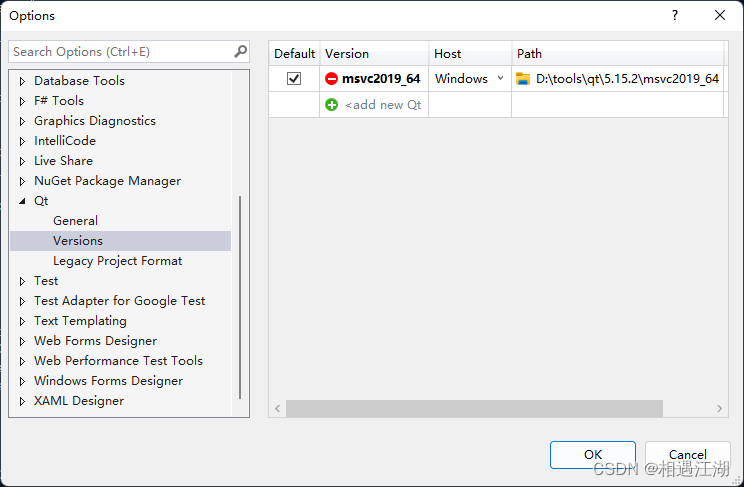
Task: Click the help question mark icon
Action: tap(675, 15)
